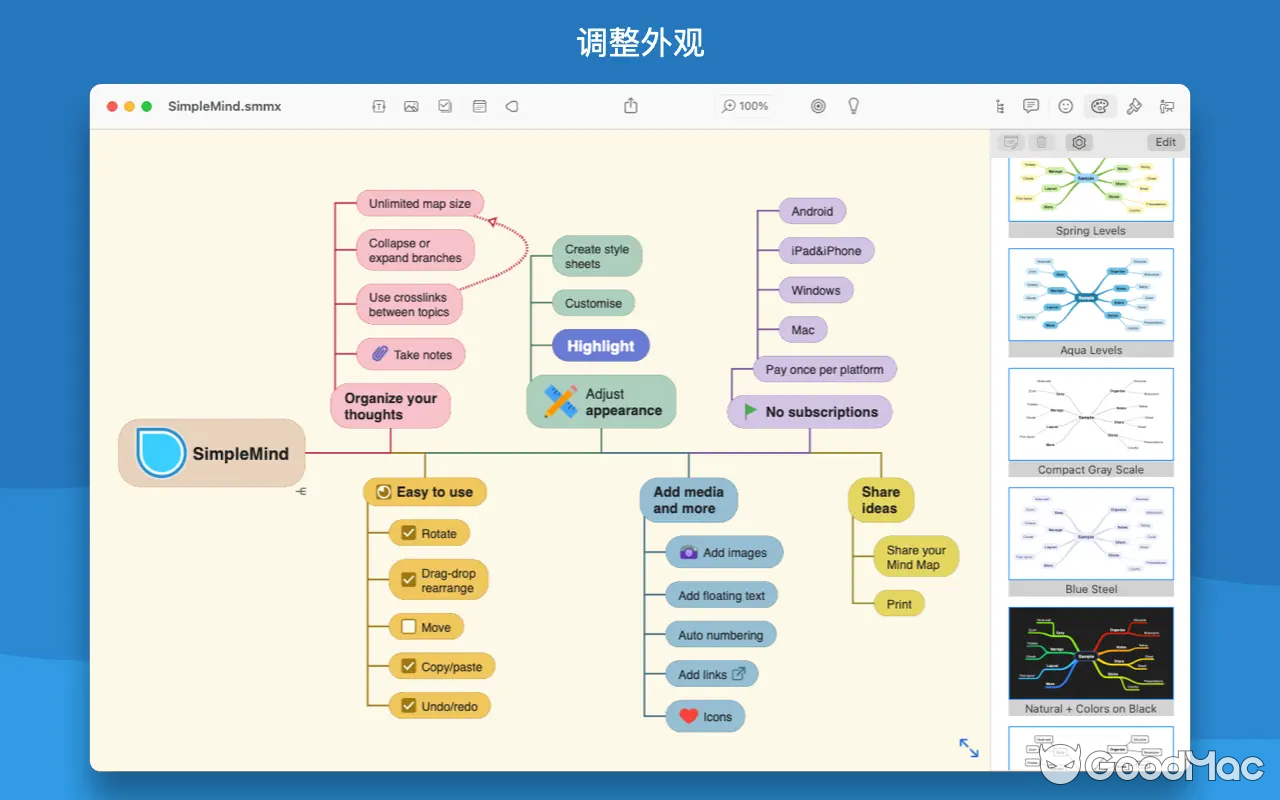
Task: Select the Highlight node
Action: coord(601,345)
